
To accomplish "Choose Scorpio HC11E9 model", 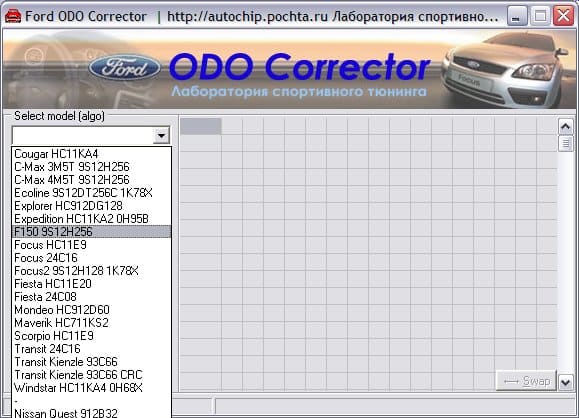I will (x=92, y=336).
